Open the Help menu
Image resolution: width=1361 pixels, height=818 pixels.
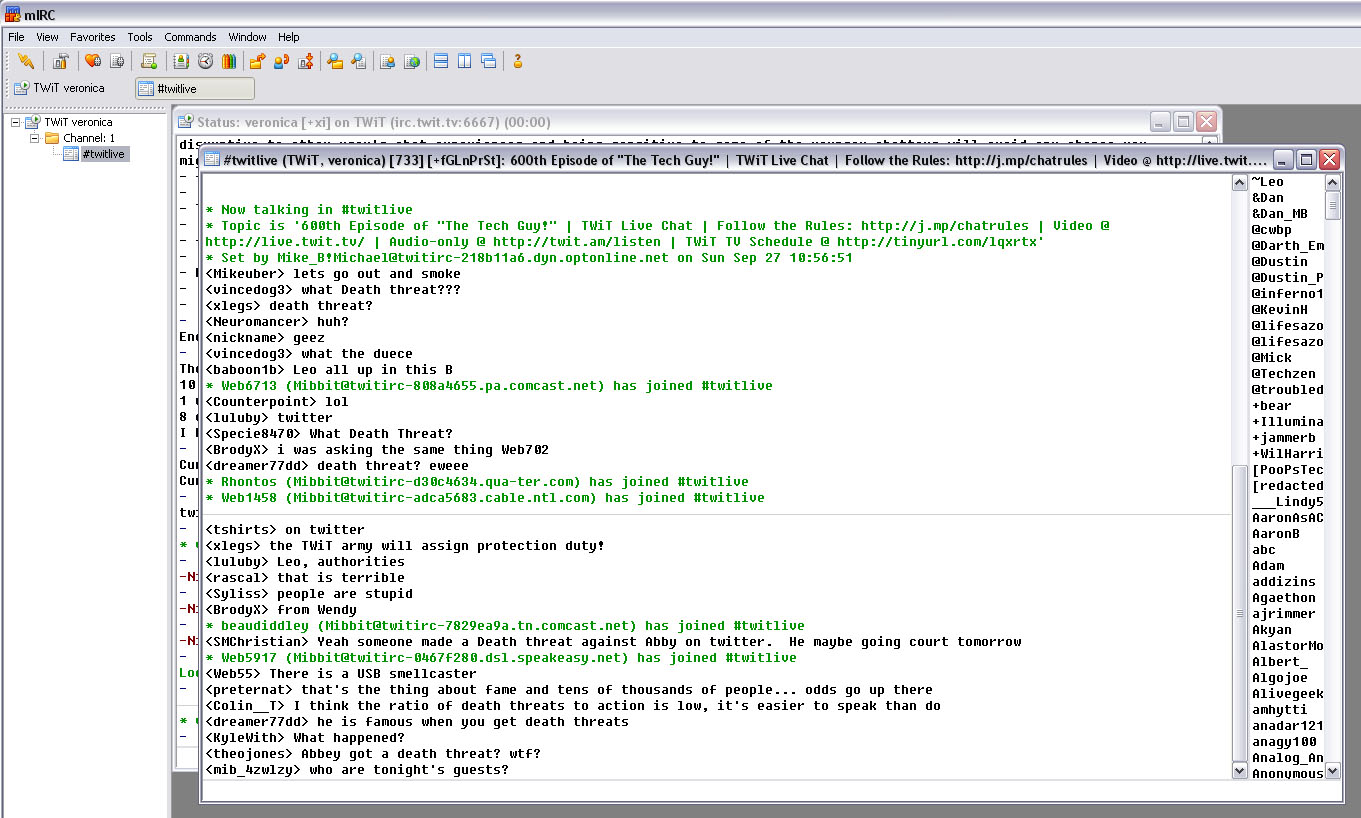289,37
